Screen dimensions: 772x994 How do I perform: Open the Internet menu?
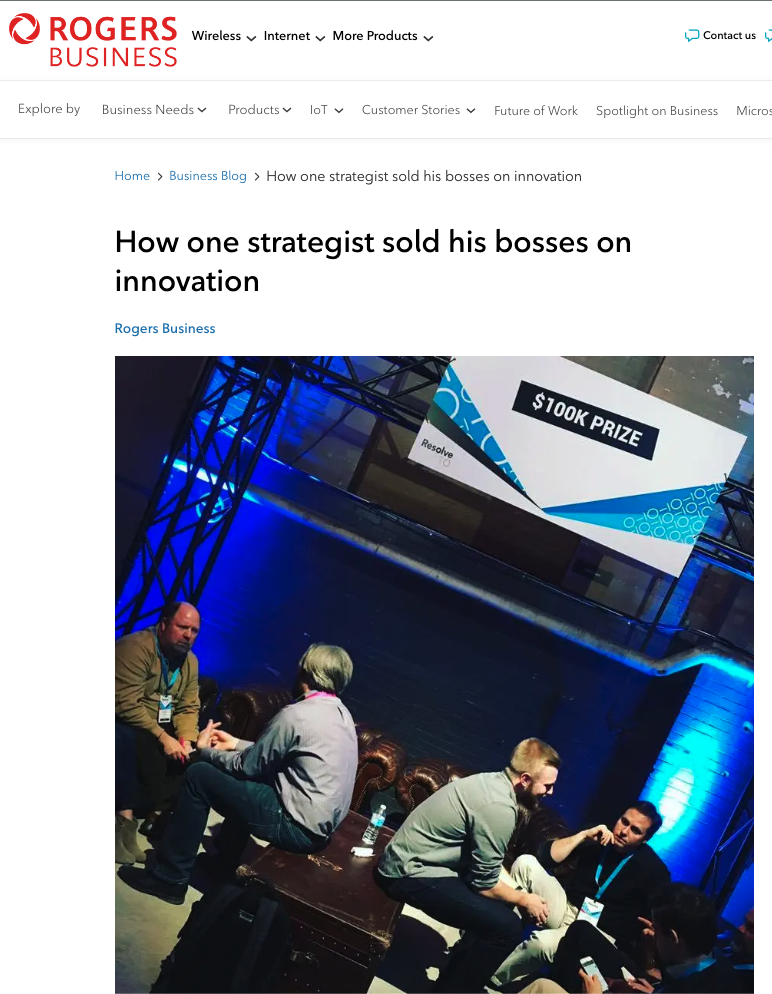(x=294, y=36)
